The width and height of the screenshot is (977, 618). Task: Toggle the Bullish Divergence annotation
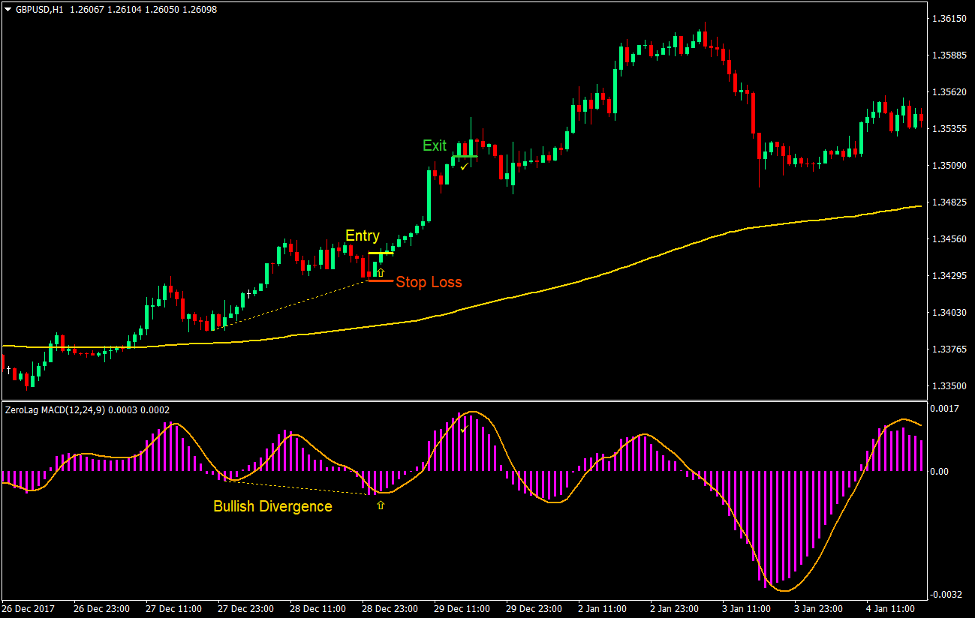(x=272, y=507)
